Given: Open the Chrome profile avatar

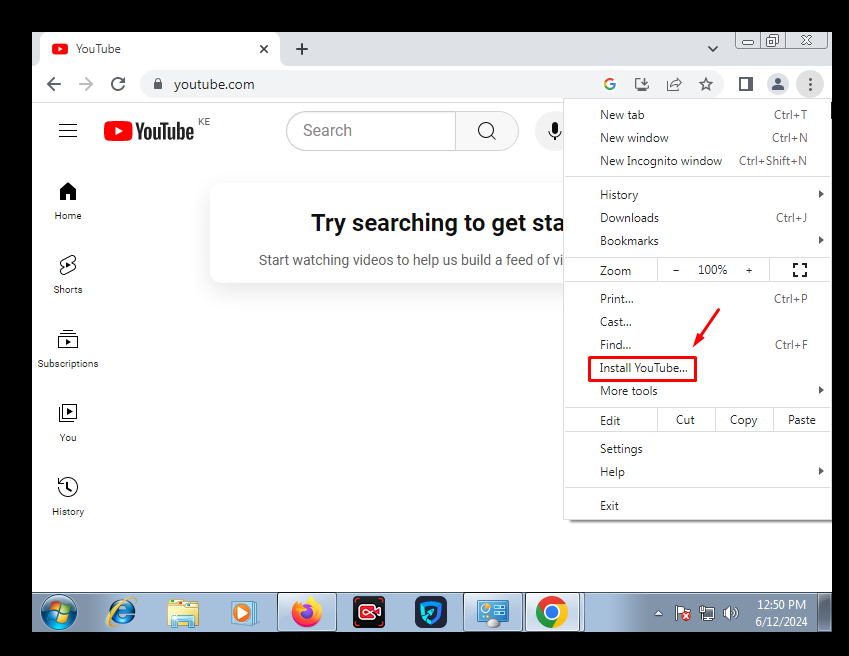Looking at the screenshot, I should coord(778,84).
